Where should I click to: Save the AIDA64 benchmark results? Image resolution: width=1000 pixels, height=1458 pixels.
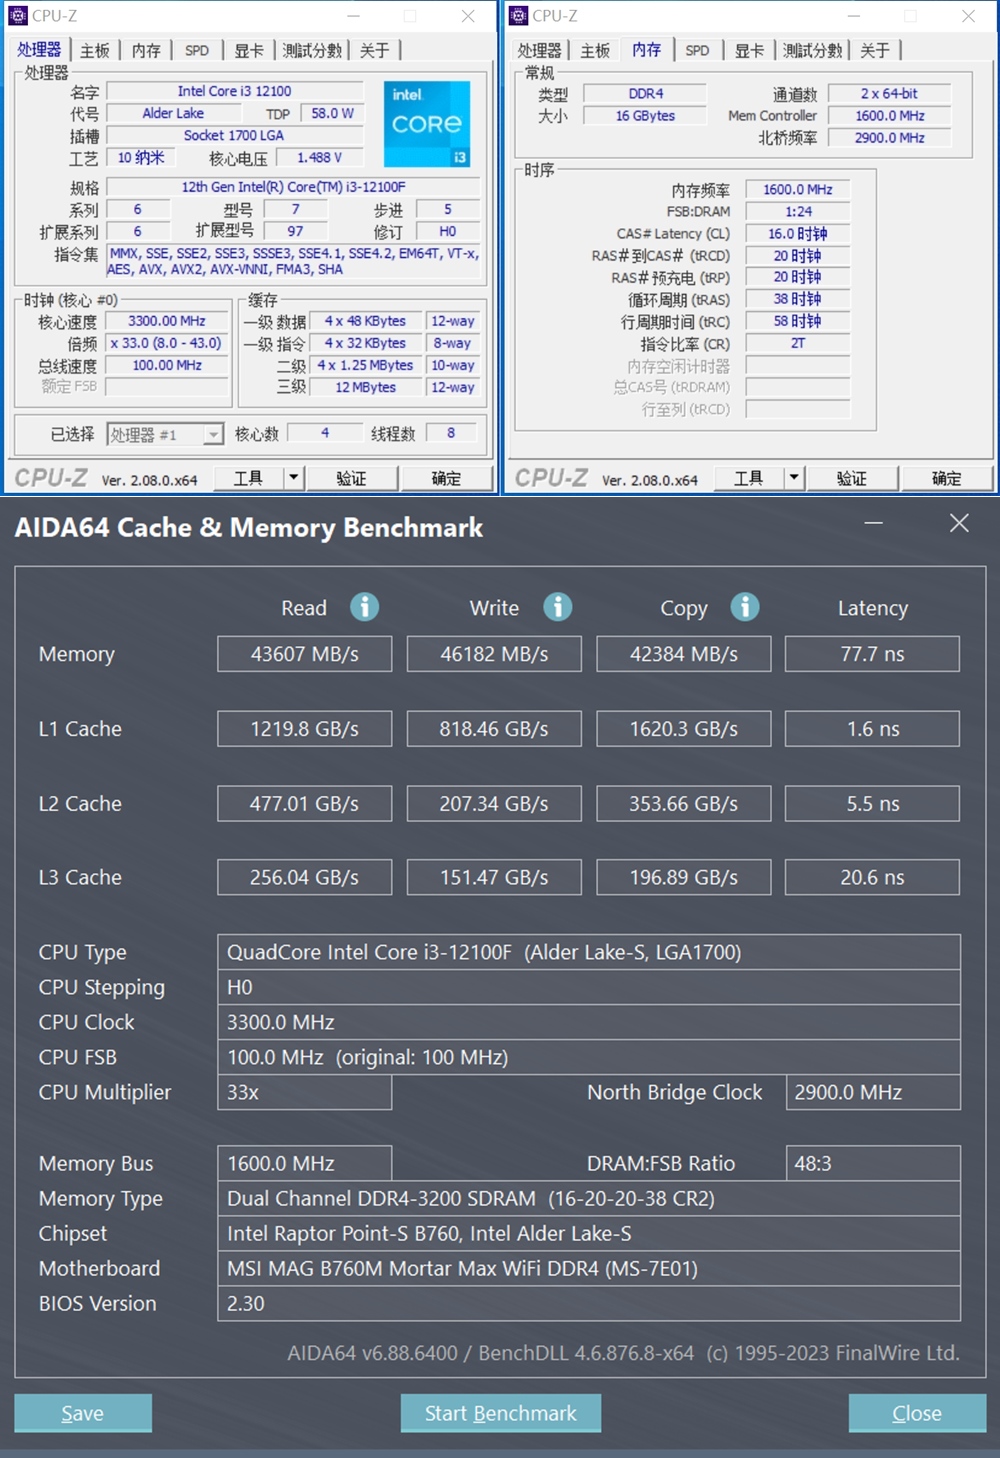tap(83, 1413)
